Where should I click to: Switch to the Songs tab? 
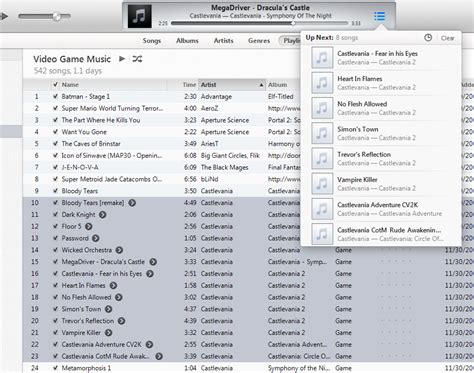coord(152,41)
